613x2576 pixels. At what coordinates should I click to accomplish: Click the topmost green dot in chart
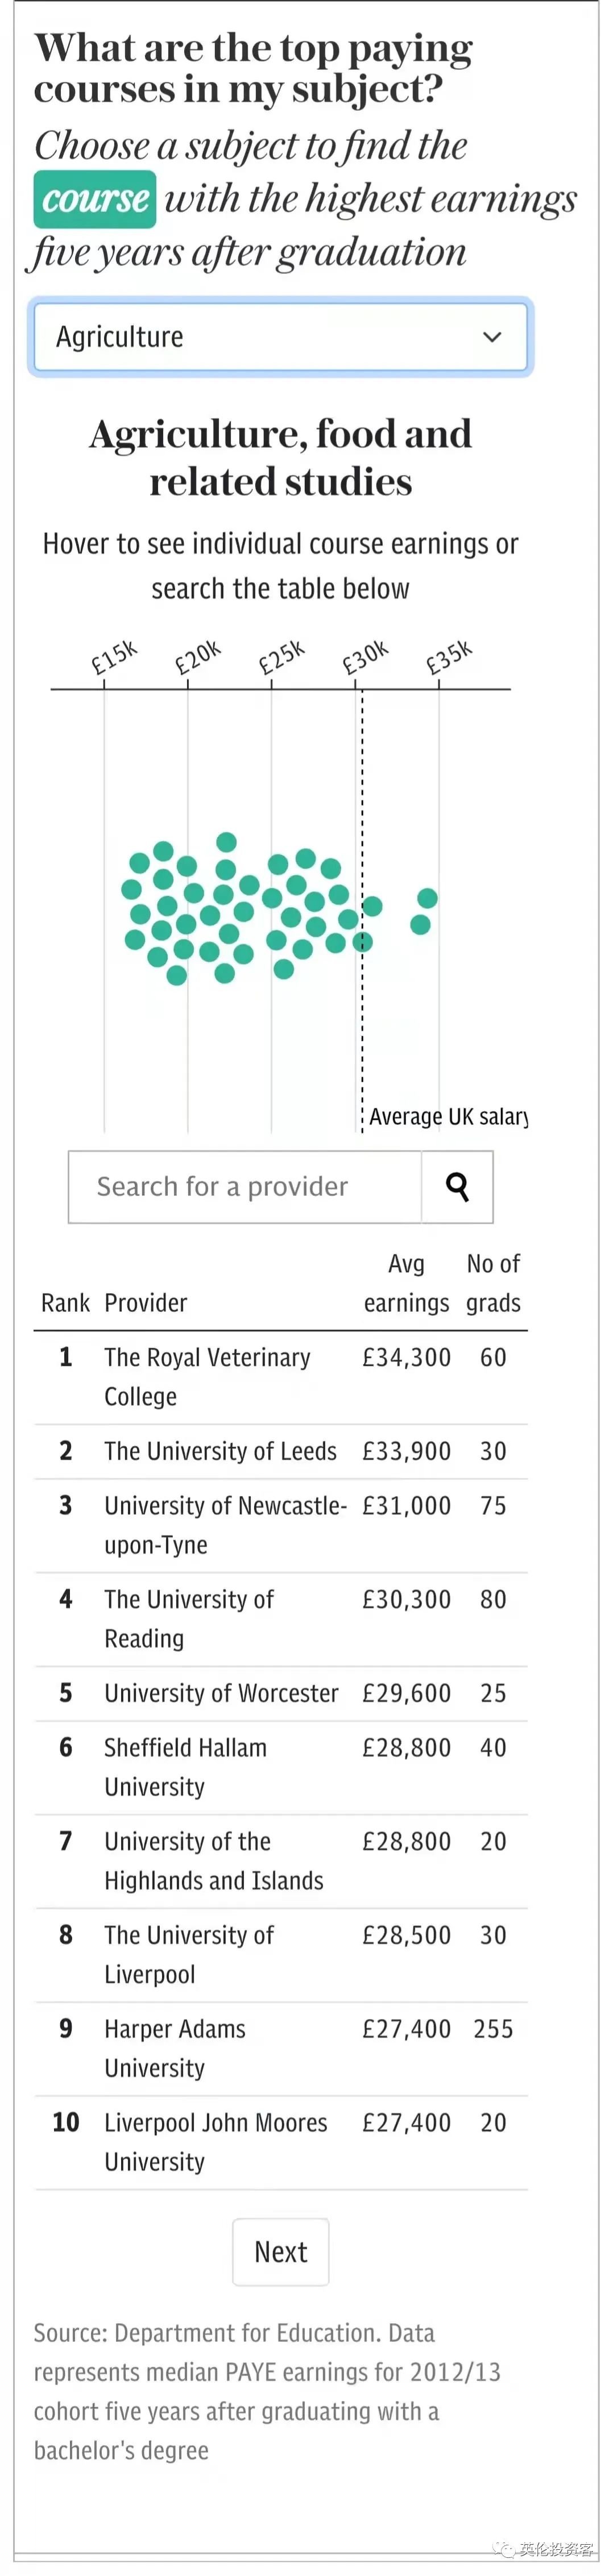pyautogui.click(x=226, y=842)
